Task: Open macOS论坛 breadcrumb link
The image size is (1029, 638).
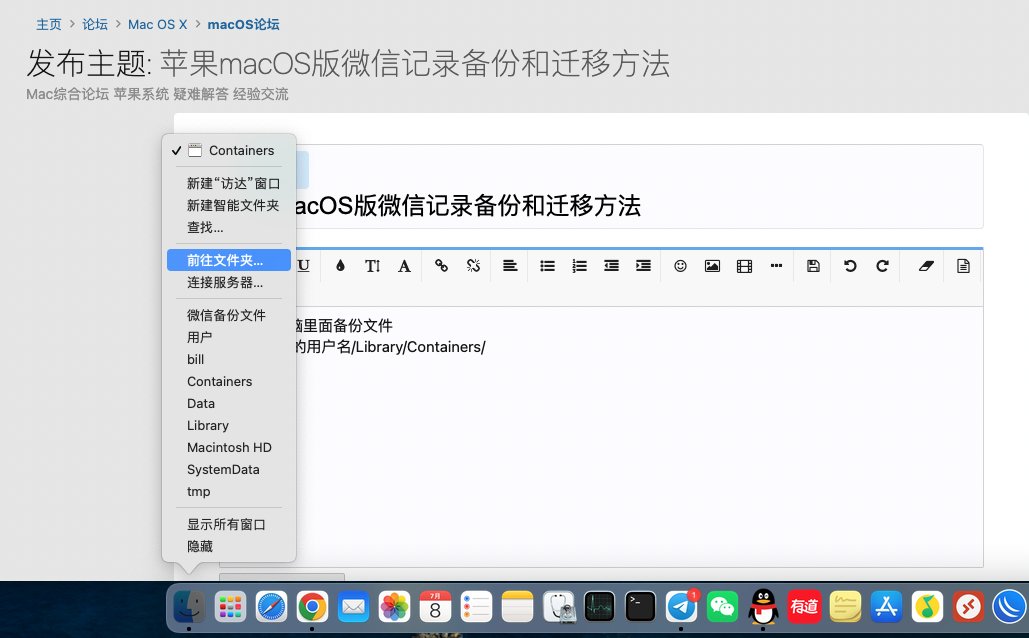Action: pyautogui.click(x=243, y=24)
